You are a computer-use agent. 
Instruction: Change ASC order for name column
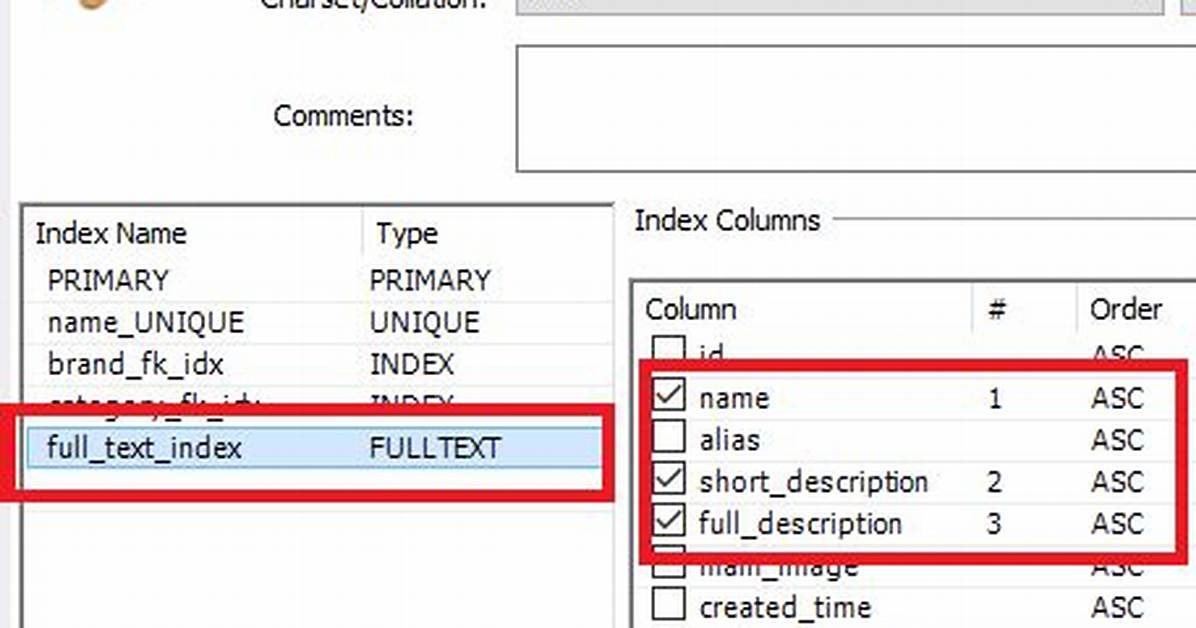coord(1117,398)
